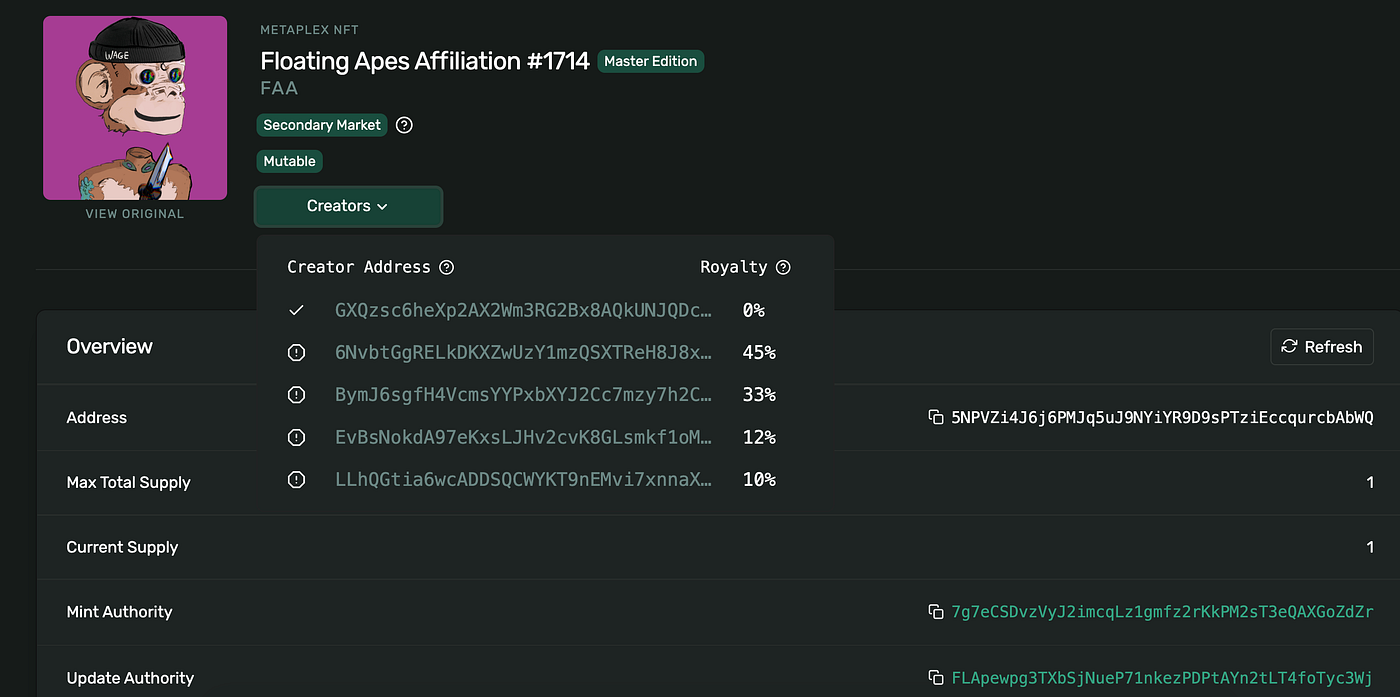Click the 33% royalty value

759,395
